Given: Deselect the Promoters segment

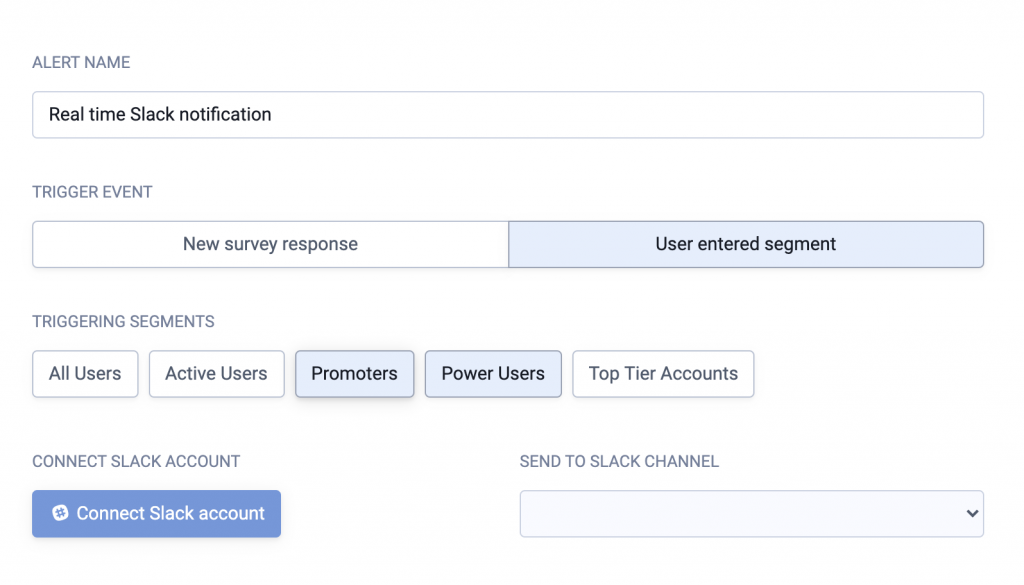Looking at the screenshot, I should (x=355, y=374).
